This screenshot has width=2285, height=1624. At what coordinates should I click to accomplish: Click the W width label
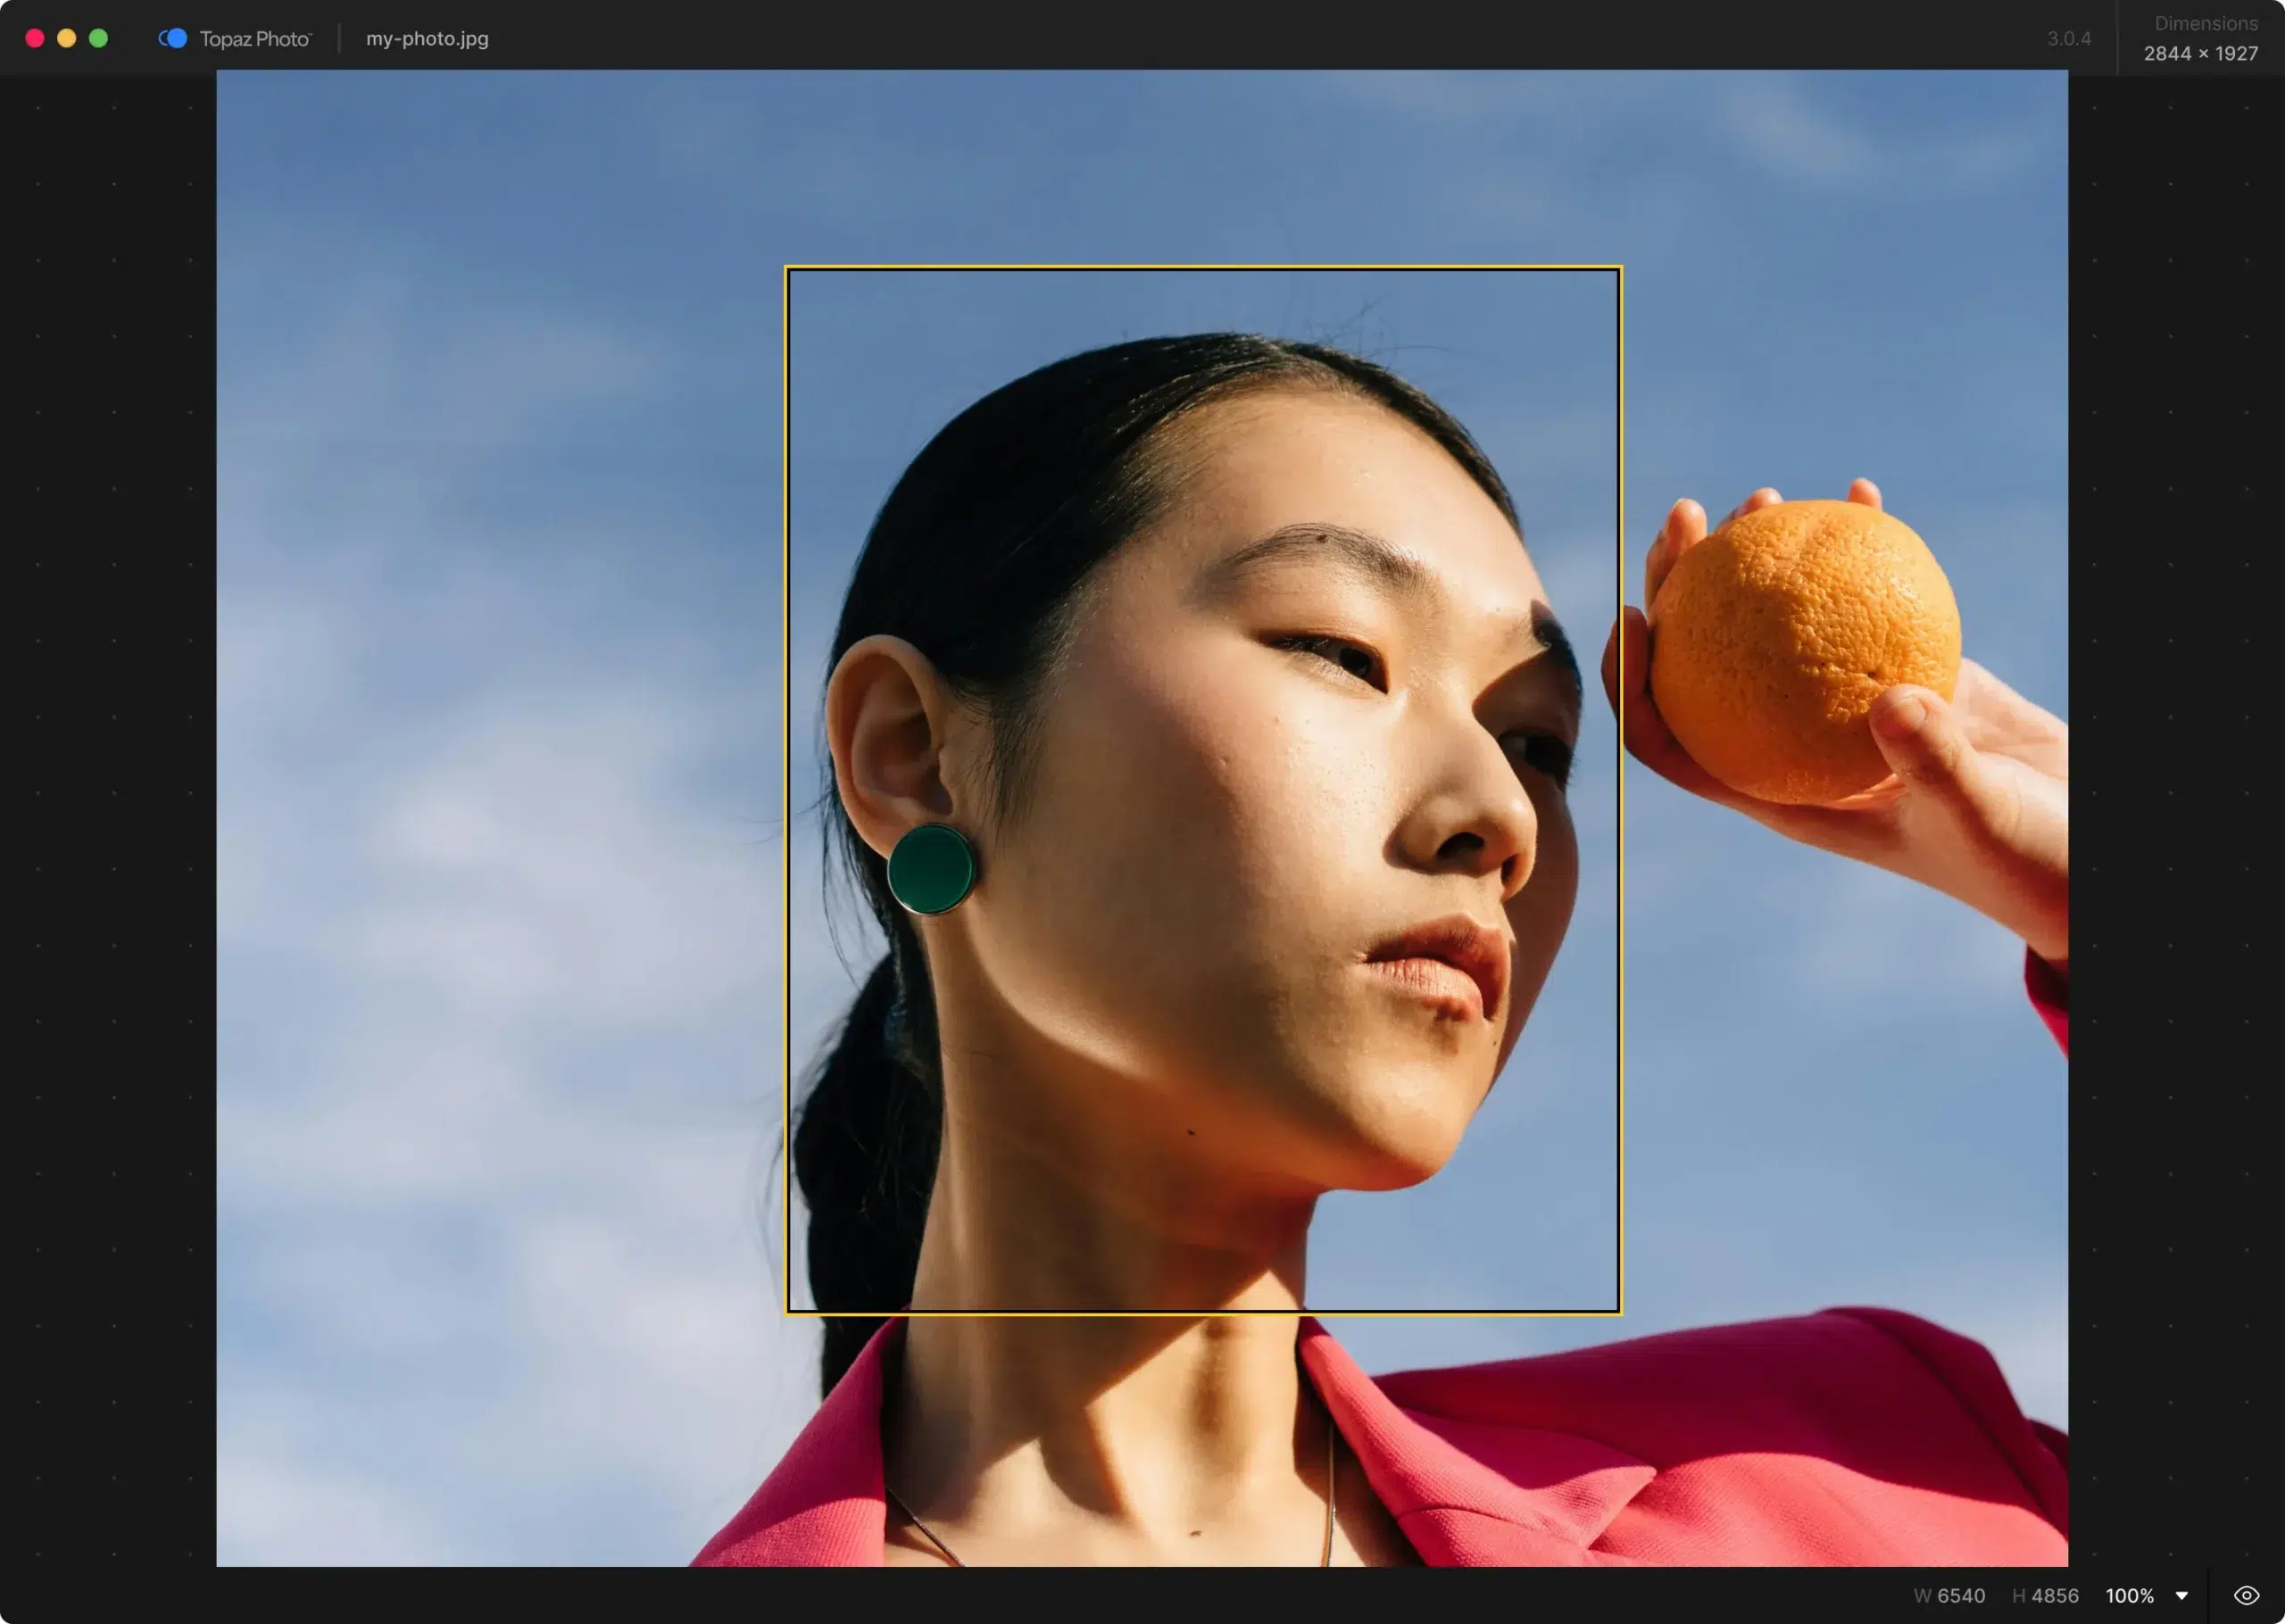pyautogui.click(x=1924, y=1595)
